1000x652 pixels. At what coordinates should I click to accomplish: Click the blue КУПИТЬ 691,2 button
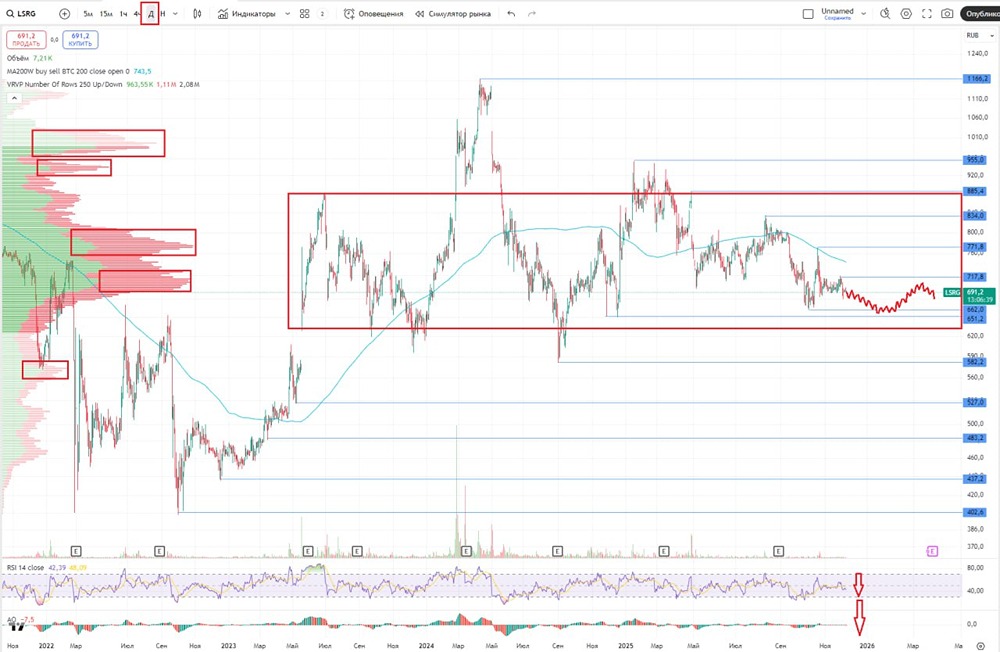[x=80, y=40]
